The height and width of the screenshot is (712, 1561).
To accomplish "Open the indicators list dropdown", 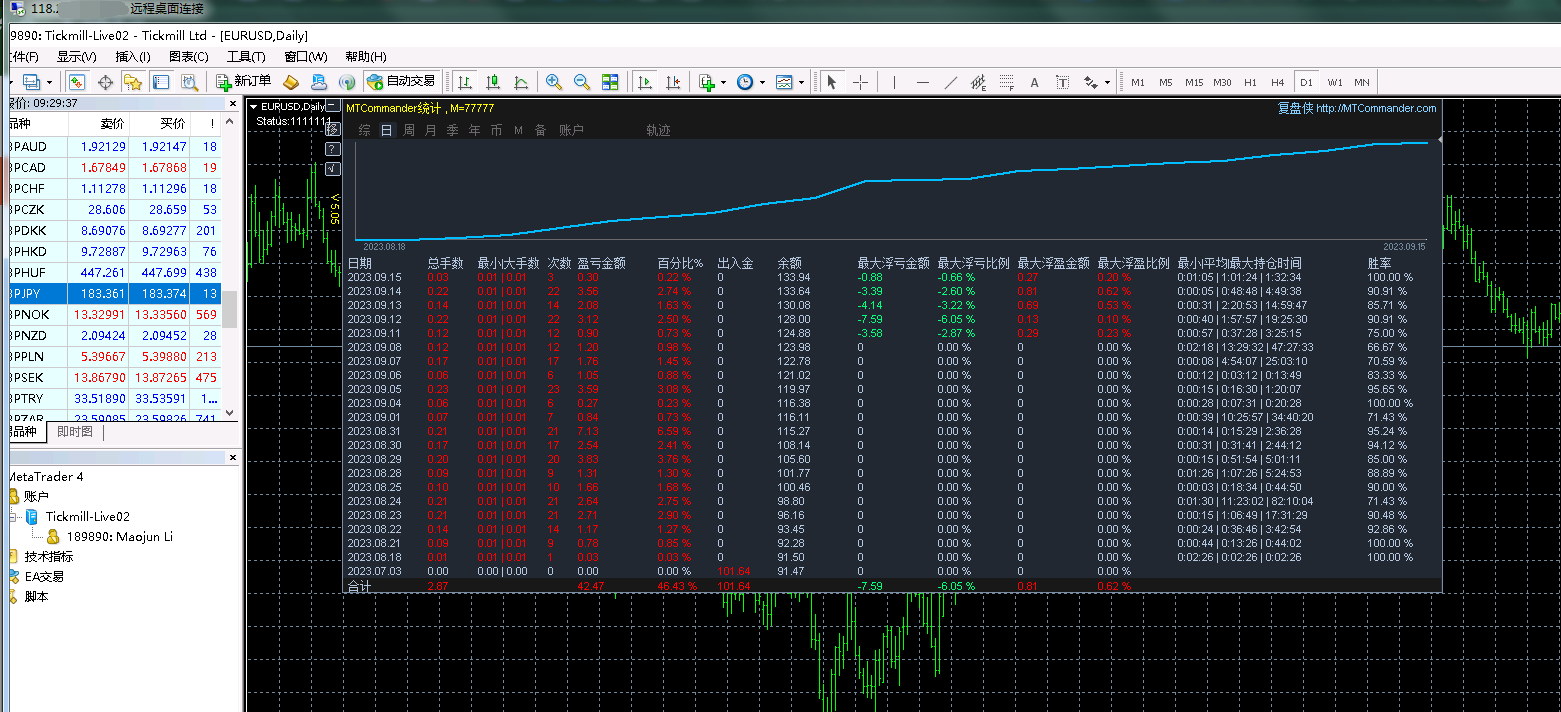I will coord(711,82).
